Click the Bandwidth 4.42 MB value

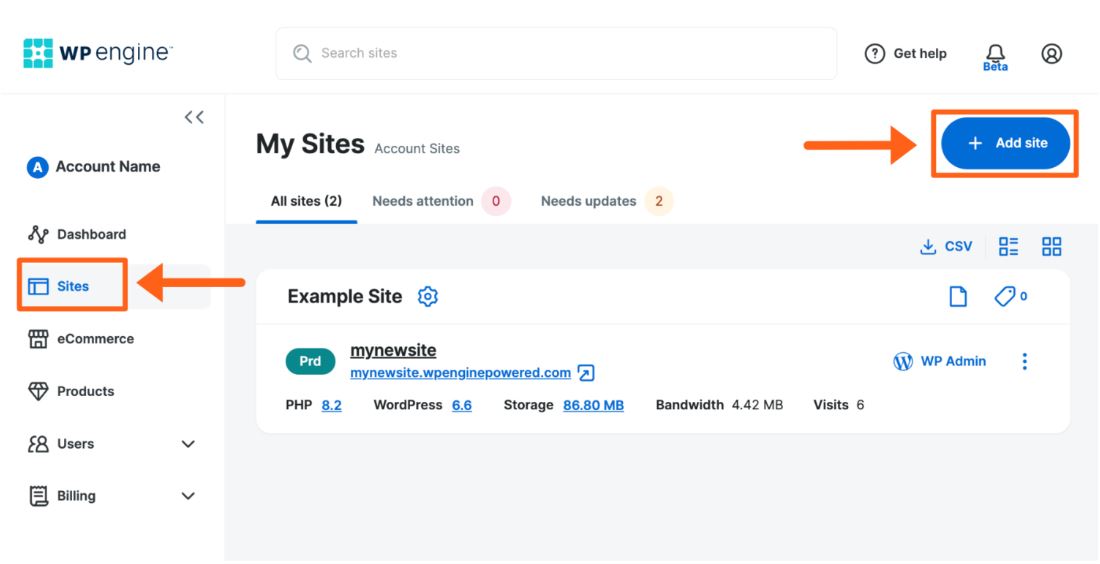coord(757,405)
